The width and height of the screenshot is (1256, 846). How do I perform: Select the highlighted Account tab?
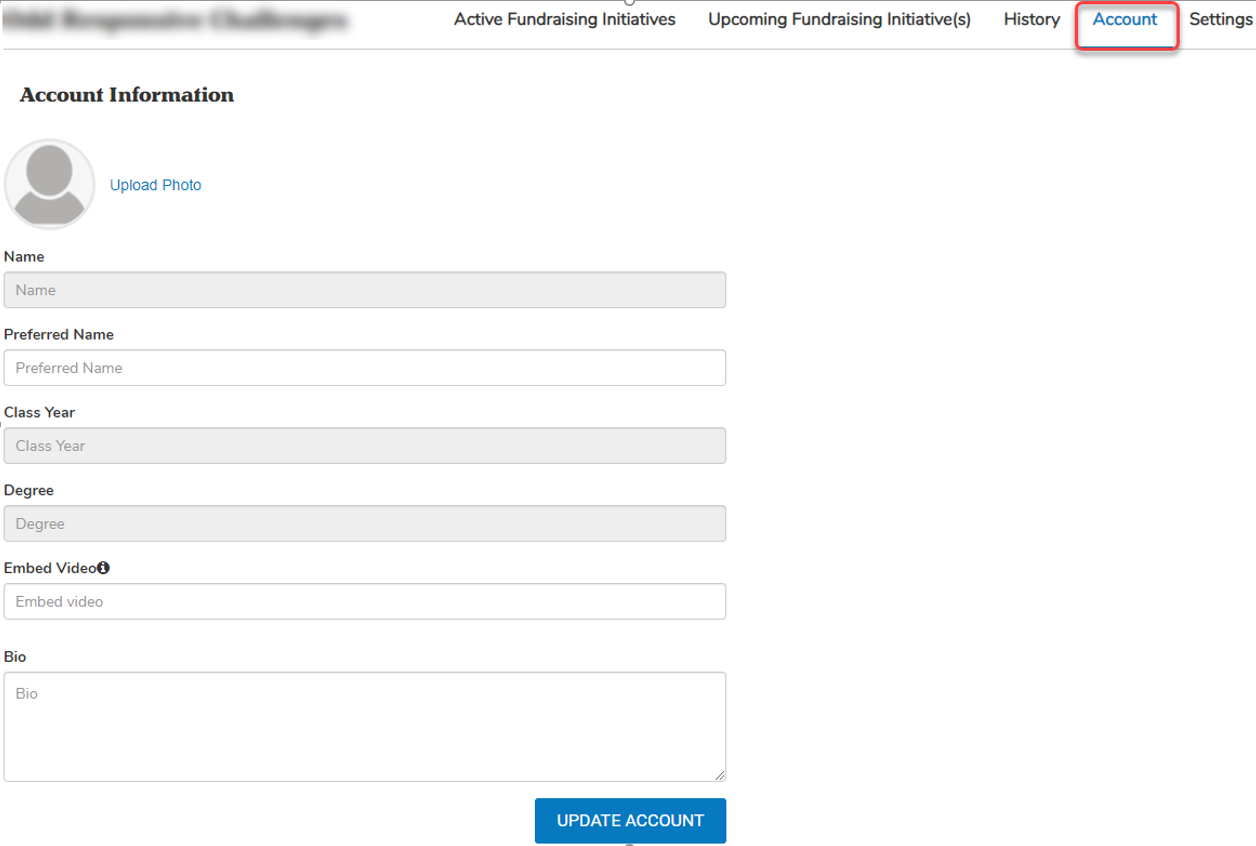[1124, 20]
